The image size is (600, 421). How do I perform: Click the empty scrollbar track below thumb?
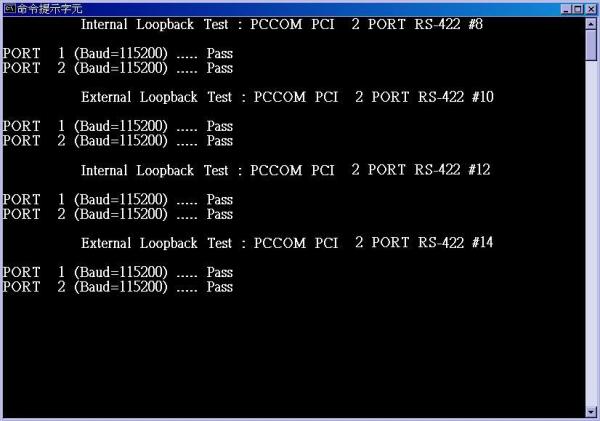(x=591, y=233)
